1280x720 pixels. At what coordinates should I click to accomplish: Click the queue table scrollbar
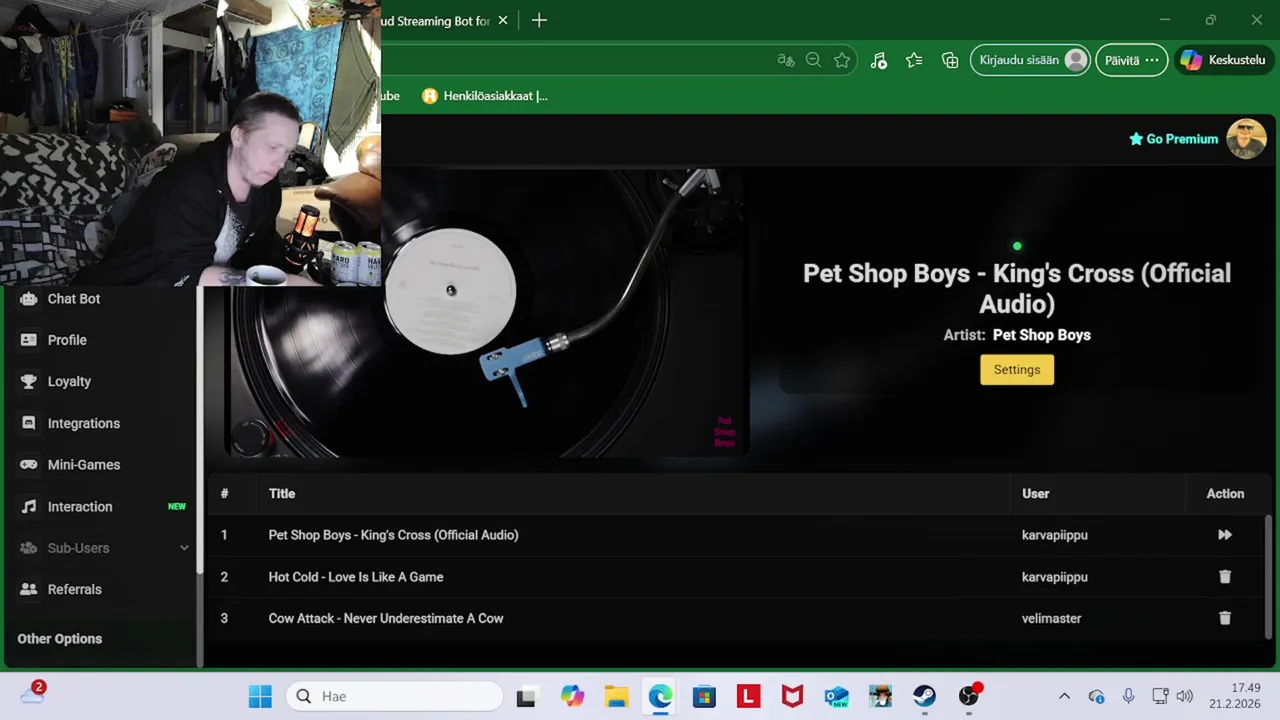tap(1268, 575)
